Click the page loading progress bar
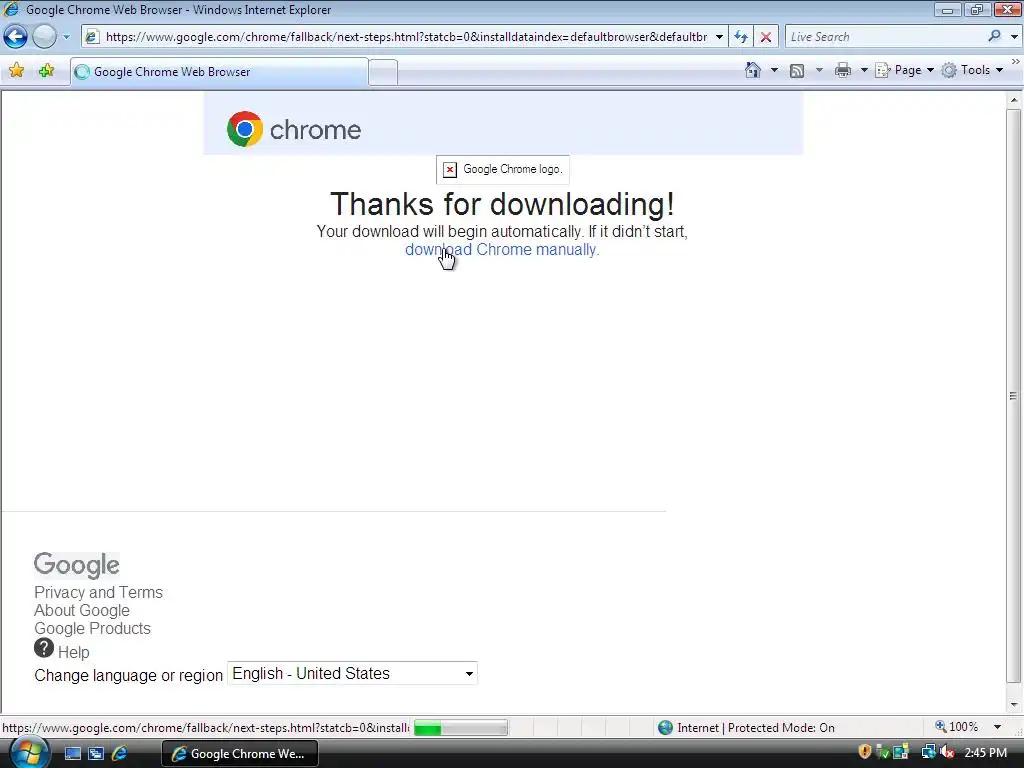 [460, 728]
